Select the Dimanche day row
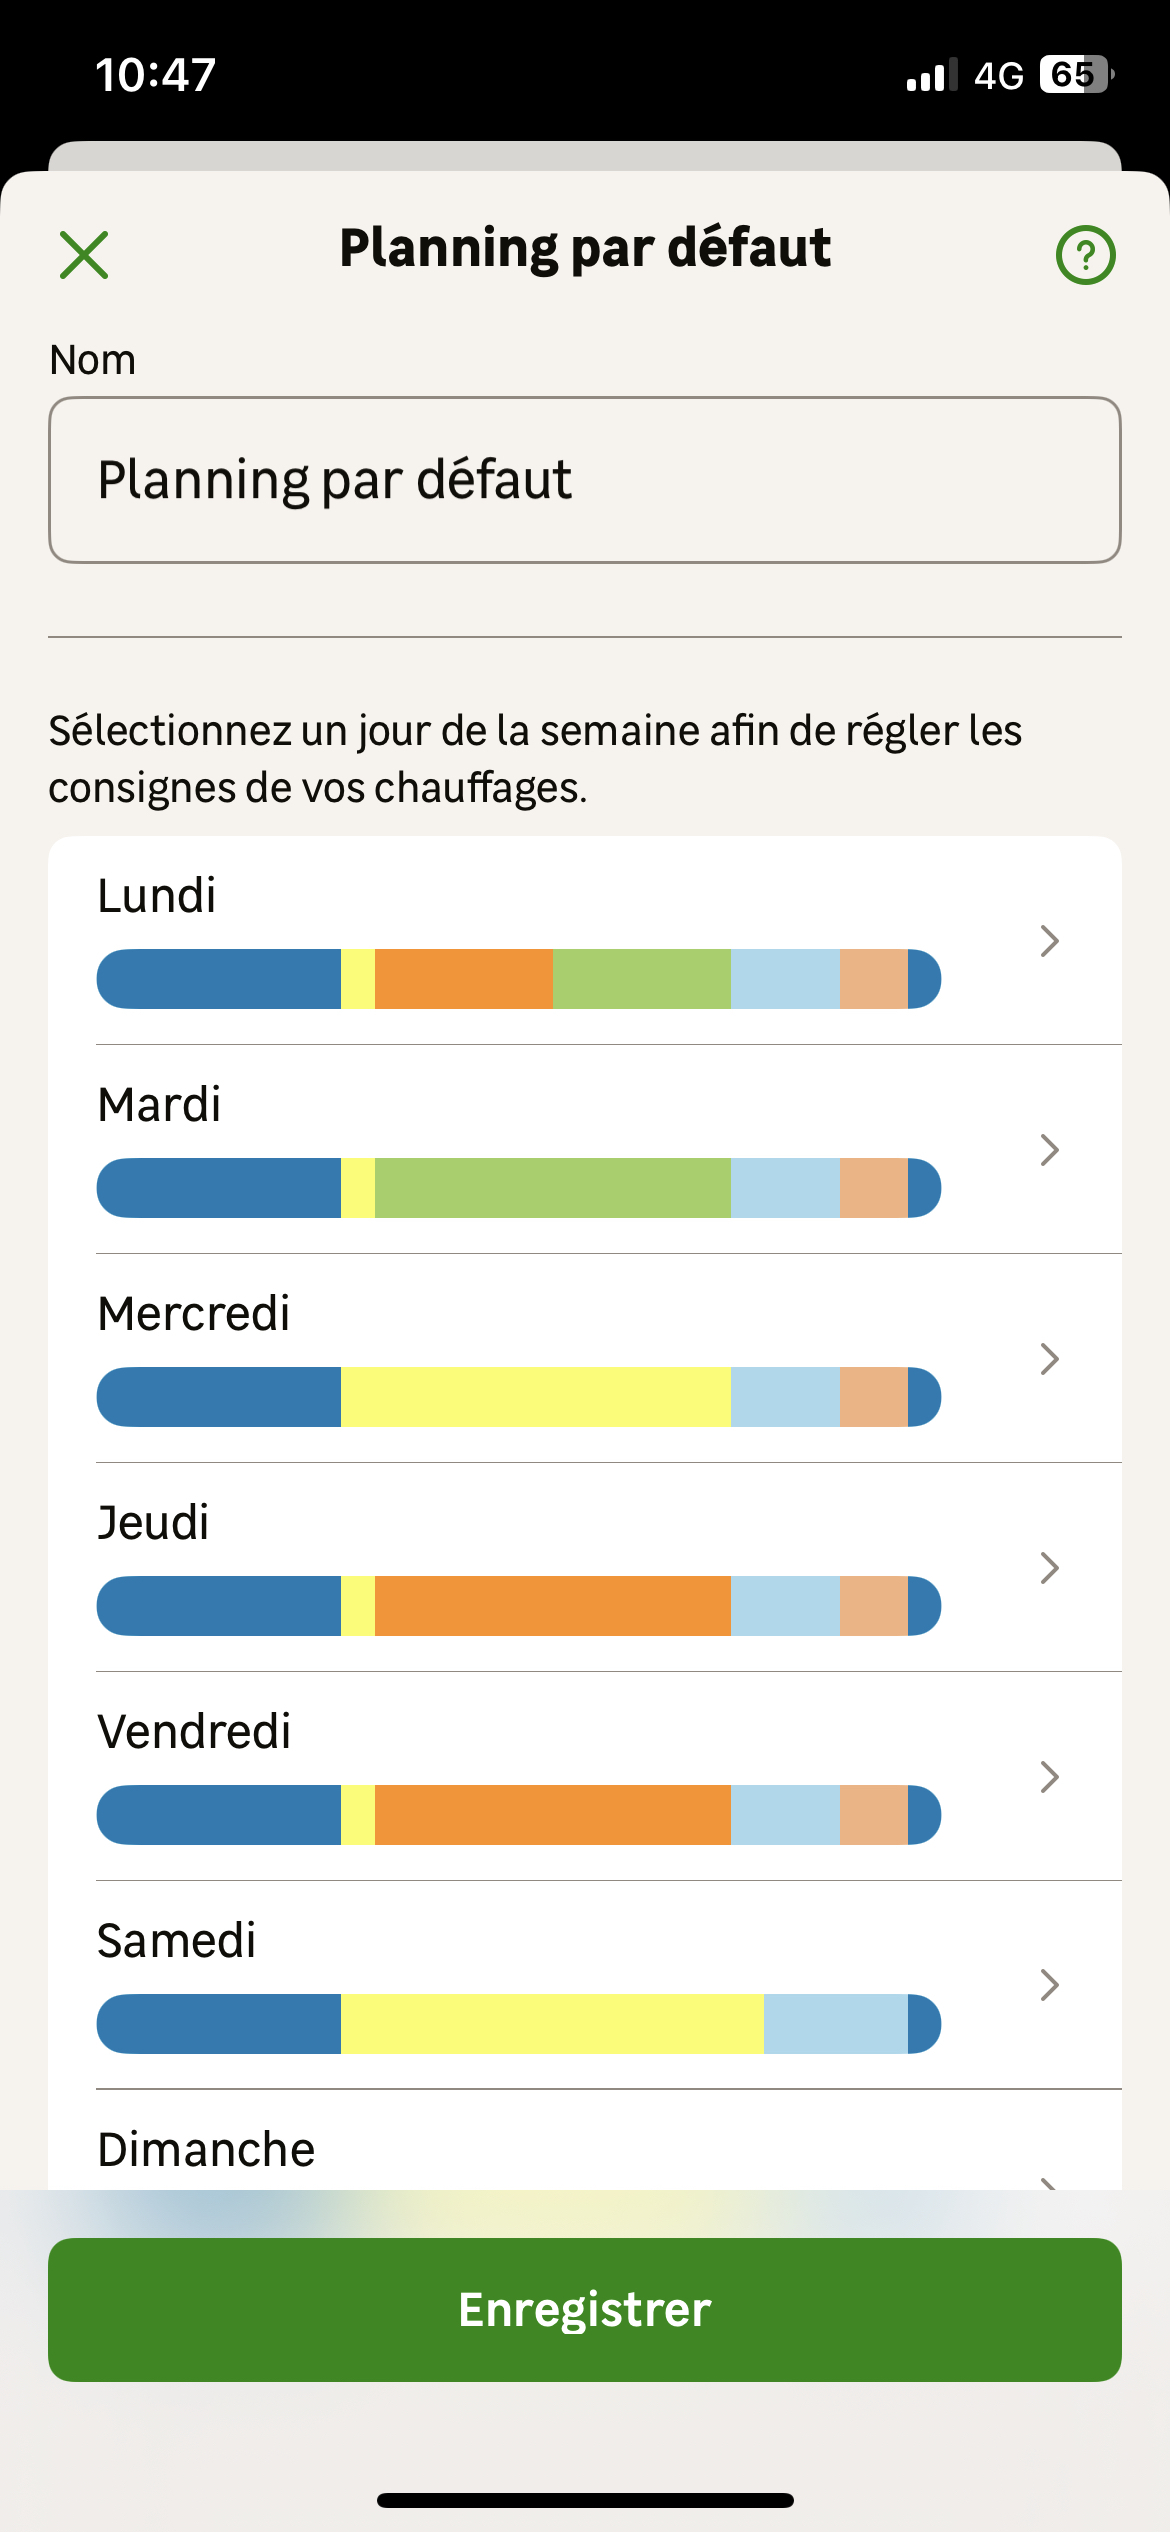This screenshot has width=1170, height=2532. (207, 2150)
